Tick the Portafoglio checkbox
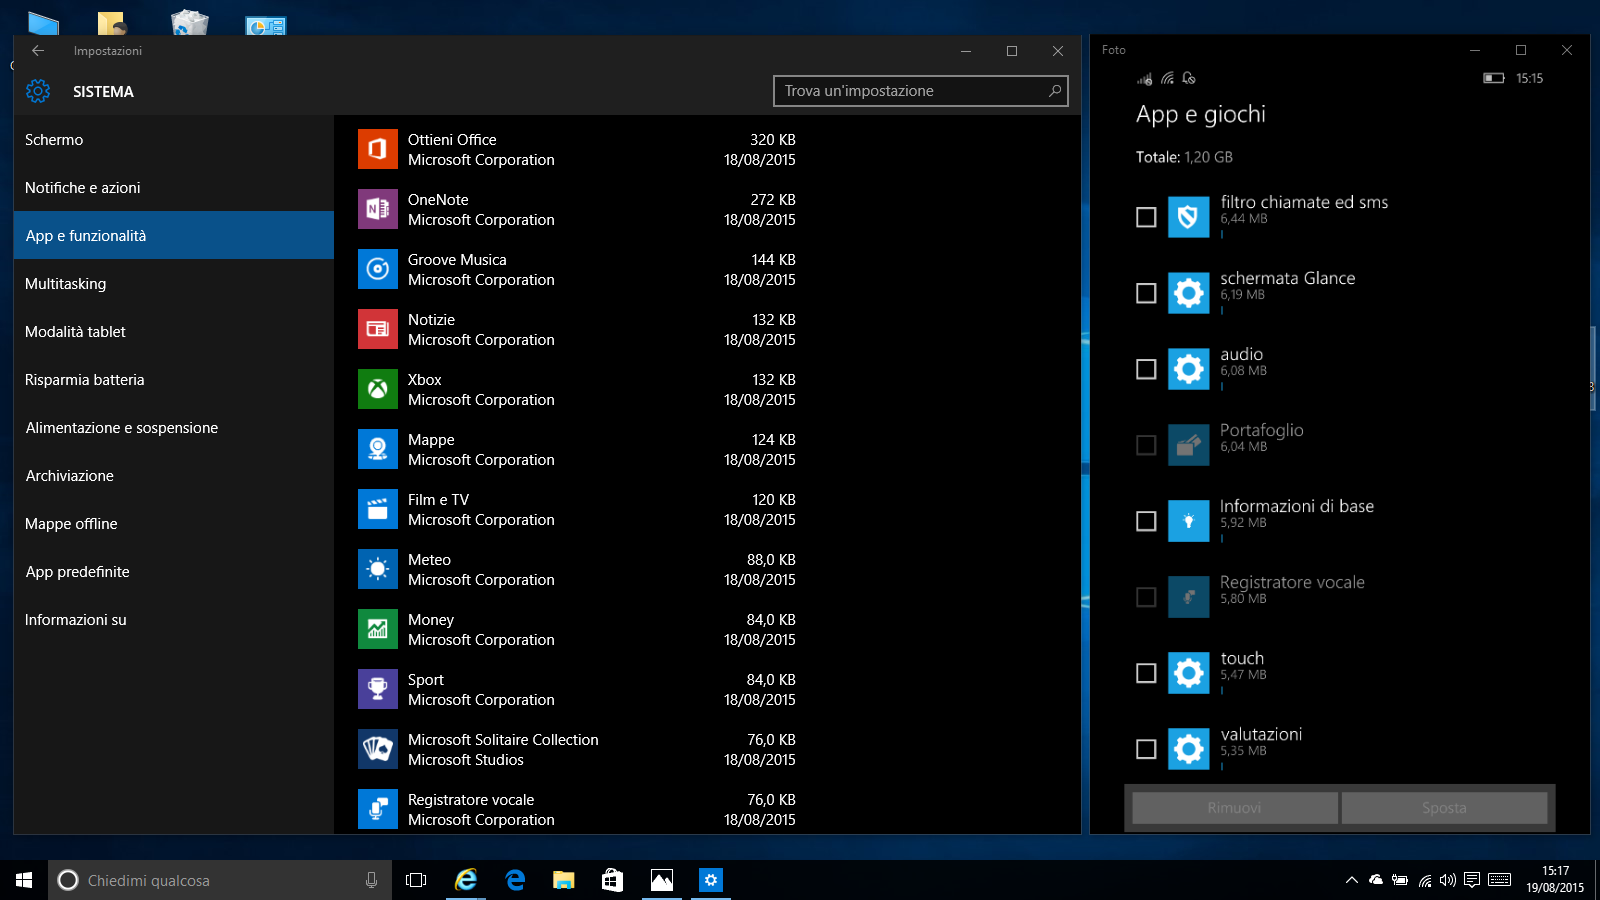 click(1146, 445)
